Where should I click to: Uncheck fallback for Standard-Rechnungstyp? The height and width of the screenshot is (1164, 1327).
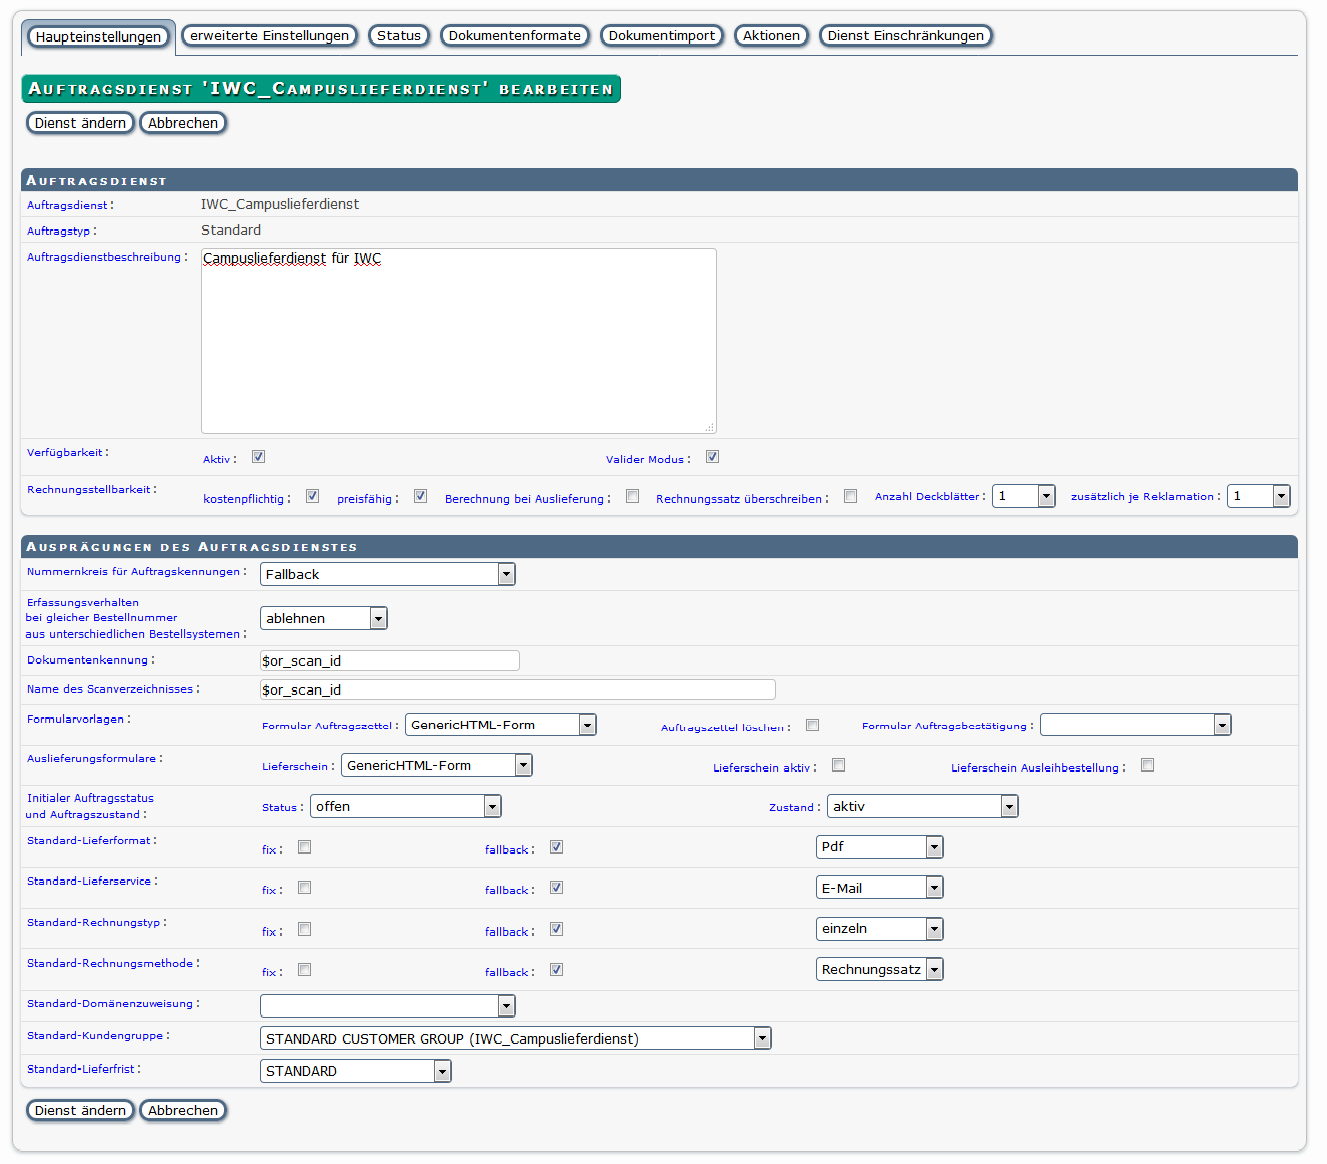[556, 929]
